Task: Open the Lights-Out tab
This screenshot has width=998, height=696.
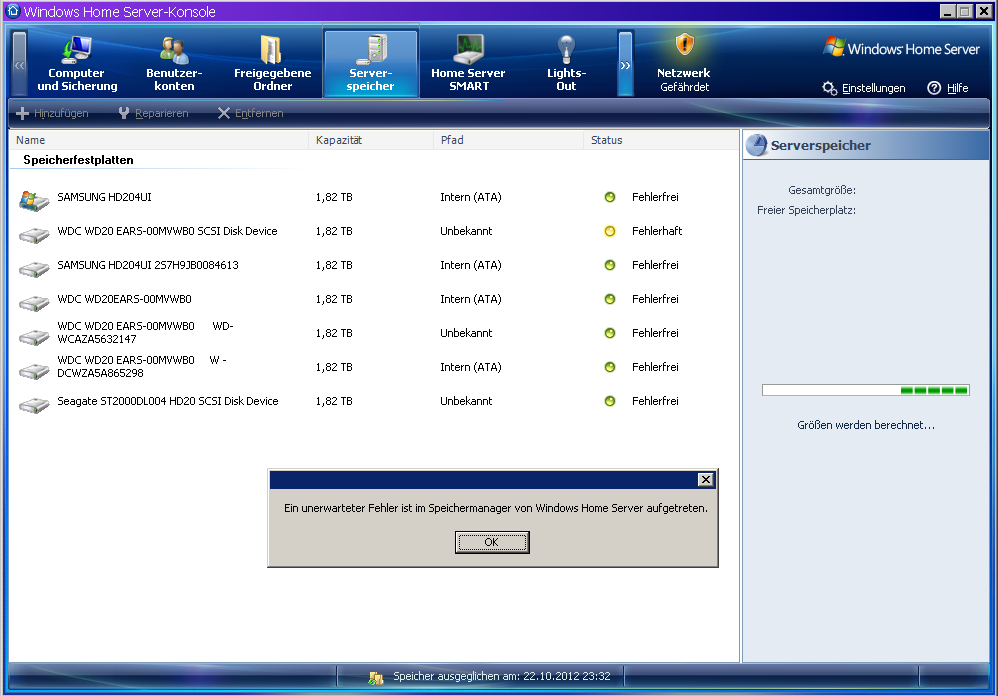Action: 566,64
